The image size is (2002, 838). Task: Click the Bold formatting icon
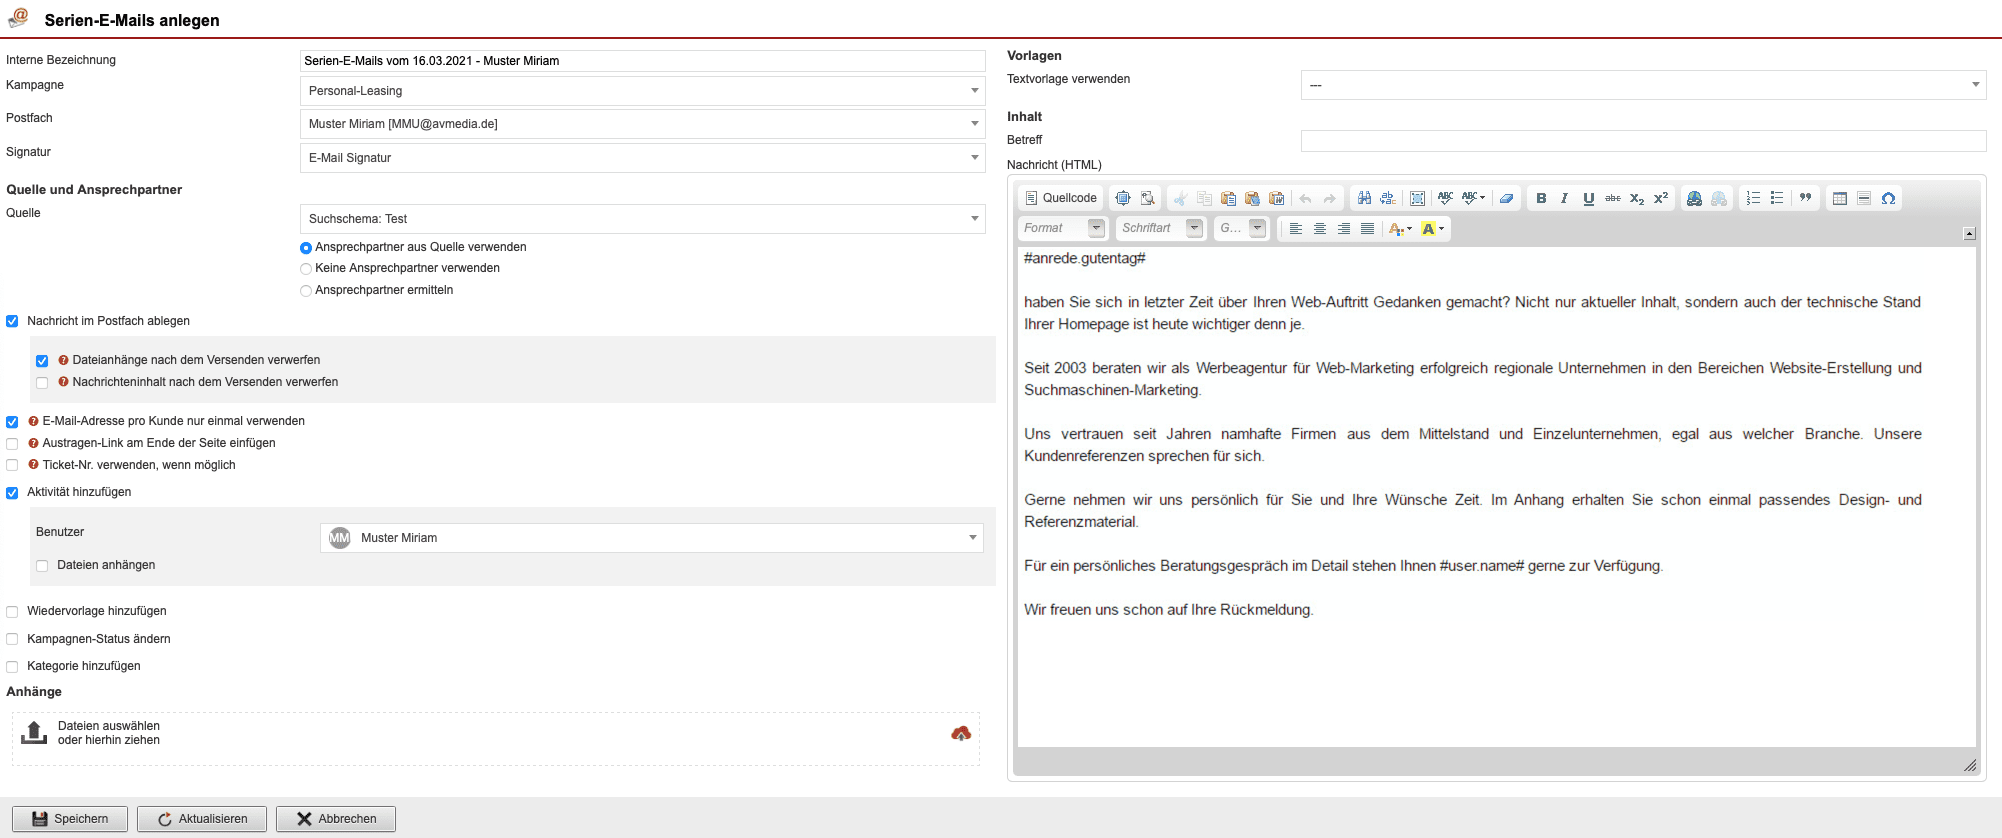coord(1541,198)
